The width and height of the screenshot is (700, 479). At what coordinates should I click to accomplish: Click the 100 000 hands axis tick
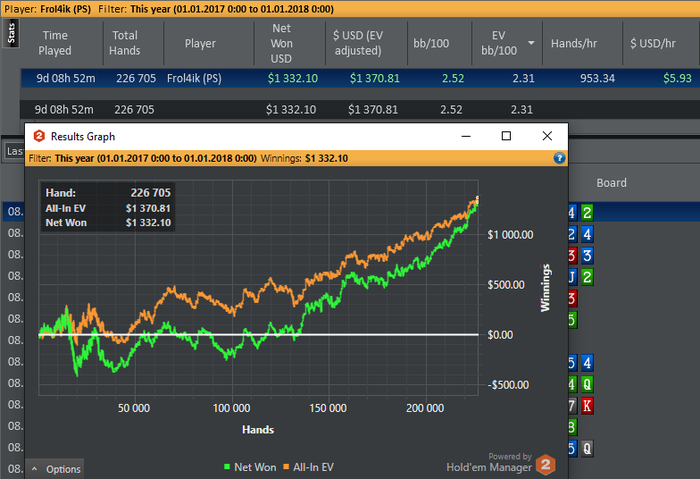click(x=231, y=408)
